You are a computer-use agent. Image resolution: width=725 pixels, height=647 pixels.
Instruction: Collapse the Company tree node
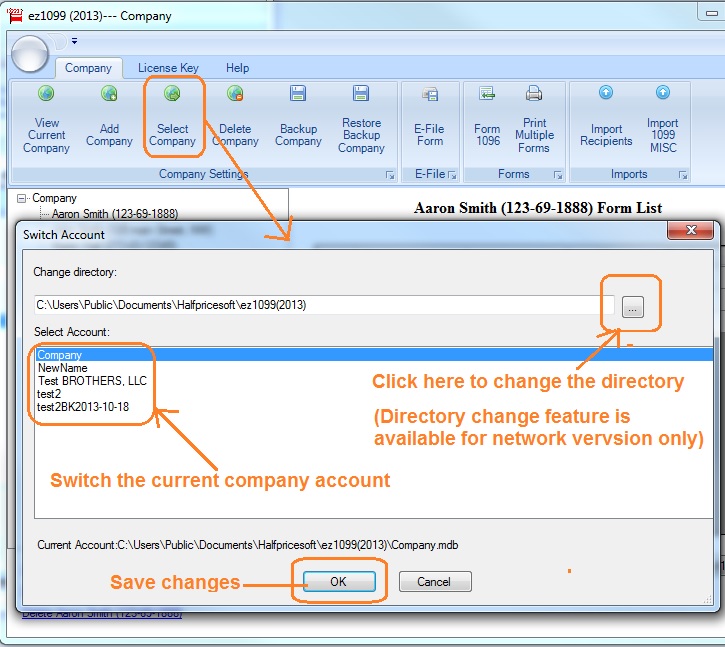coord(22,198)
